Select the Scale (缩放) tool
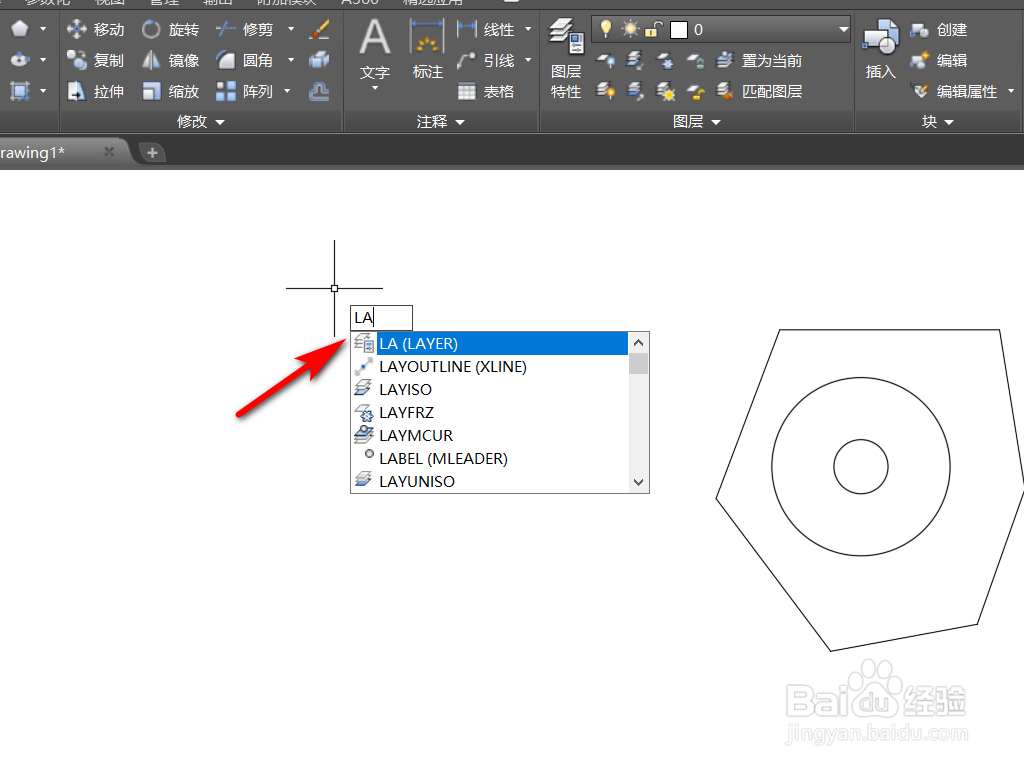The height and width of the screenshot is (768, 1024). (170, 91)
